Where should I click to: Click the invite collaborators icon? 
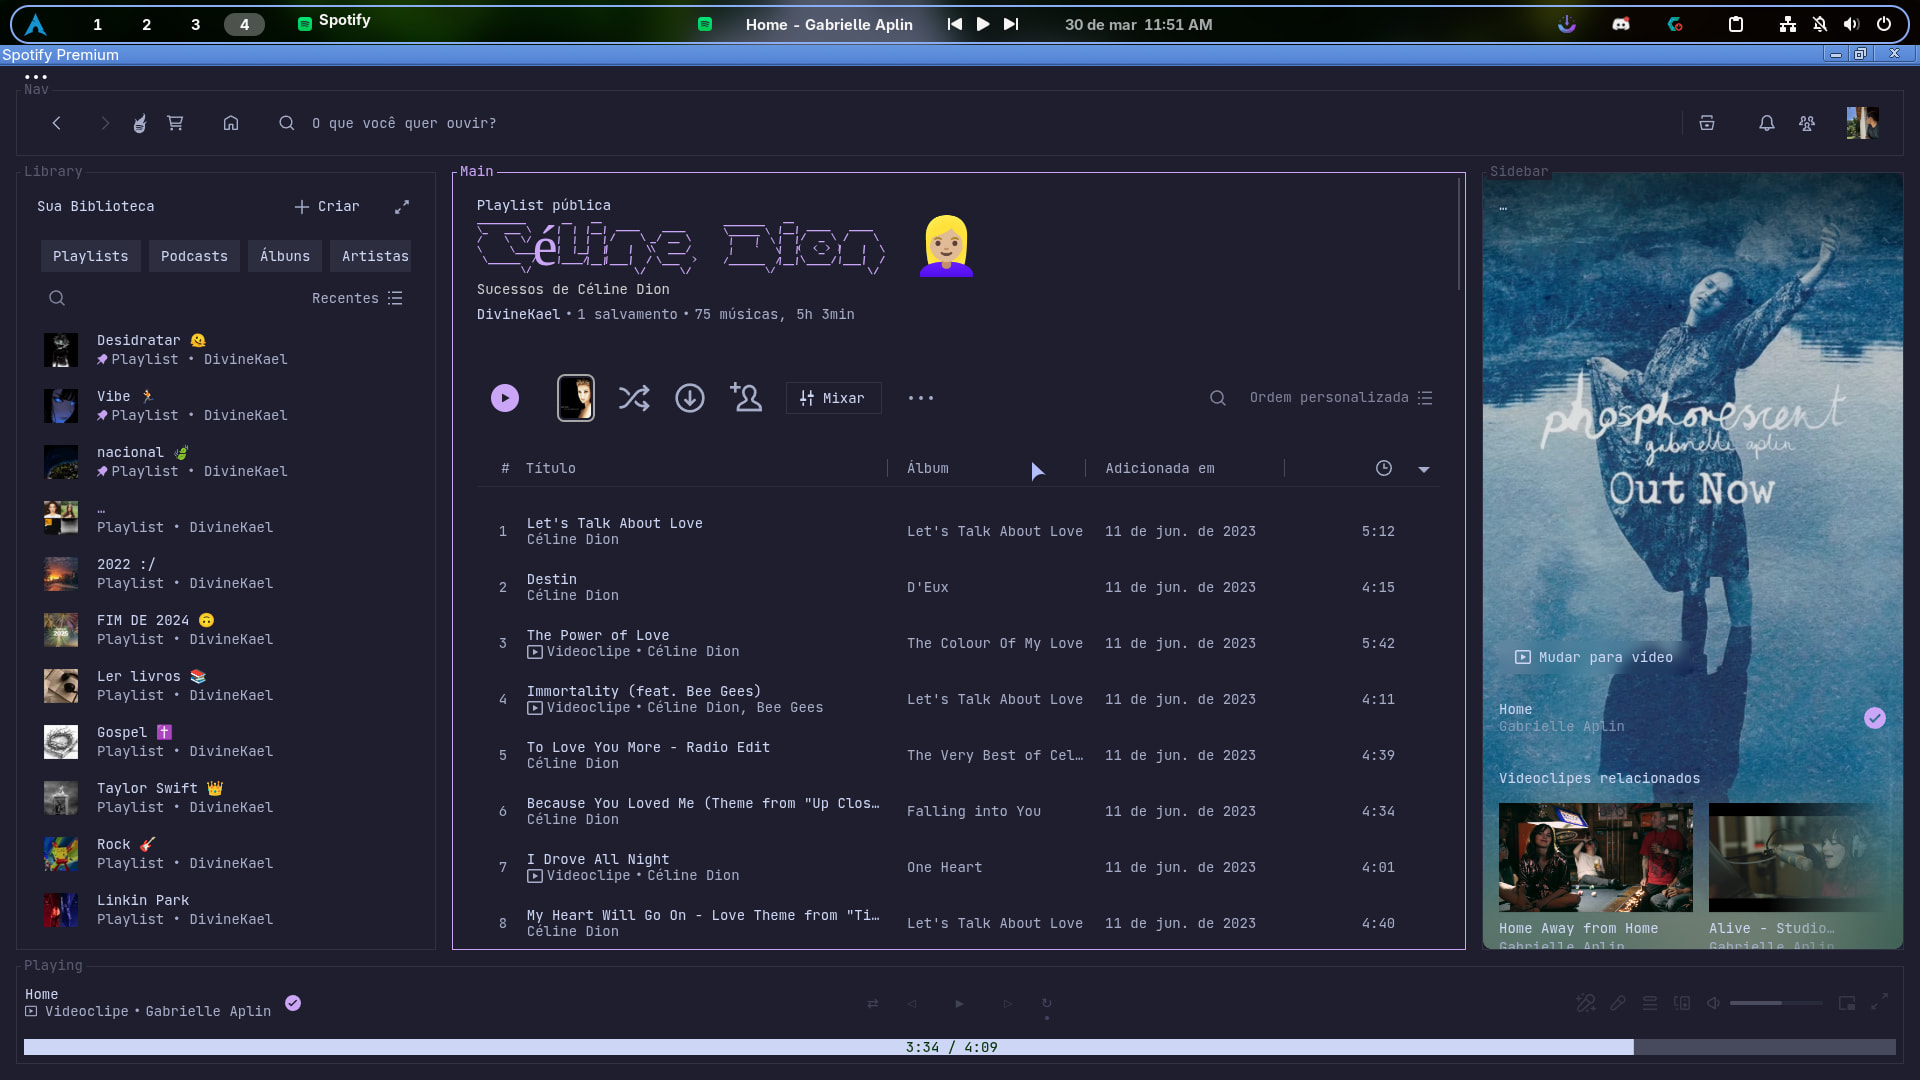(x=745, y=398)
